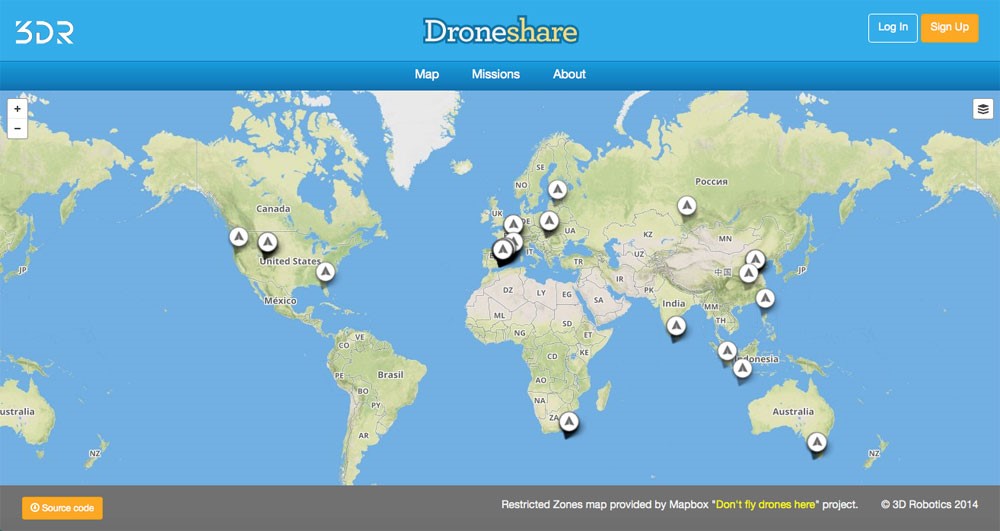1000x531 pixels.
Task: Select the drone marker near Sweden label
Action: pyautogui.click(x=557, y=189)
